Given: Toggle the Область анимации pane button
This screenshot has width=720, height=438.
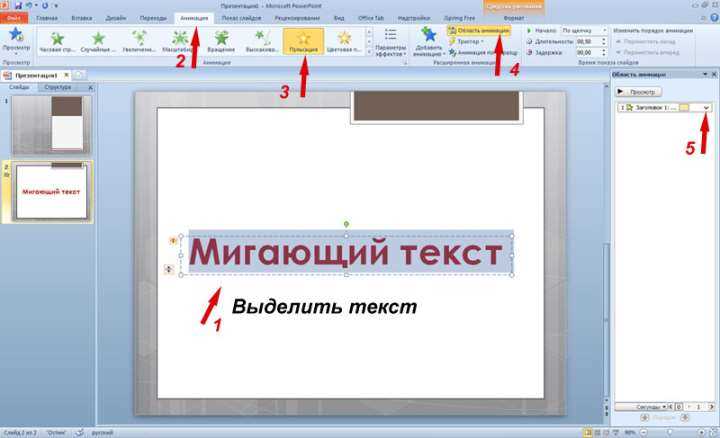Looking at the screenshot, I should (479, 30).
